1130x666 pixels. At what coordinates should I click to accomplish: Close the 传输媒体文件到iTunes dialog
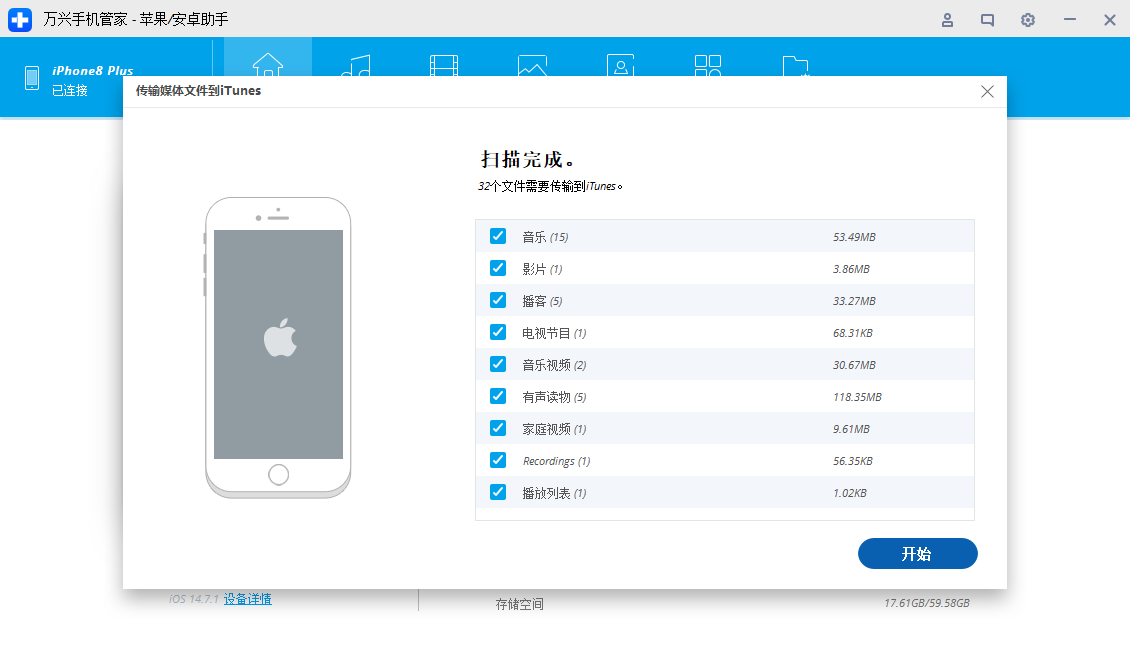click(987, 91)
